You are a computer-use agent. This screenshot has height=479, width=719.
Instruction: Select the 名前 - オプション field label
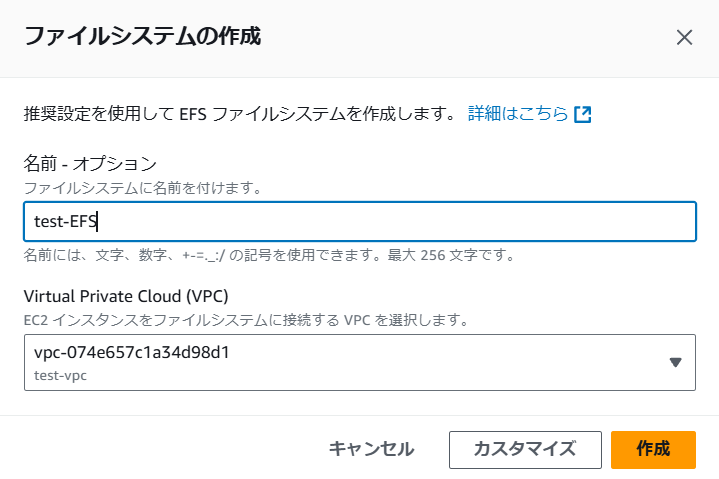pyautogui.click(x=90, y=164)
